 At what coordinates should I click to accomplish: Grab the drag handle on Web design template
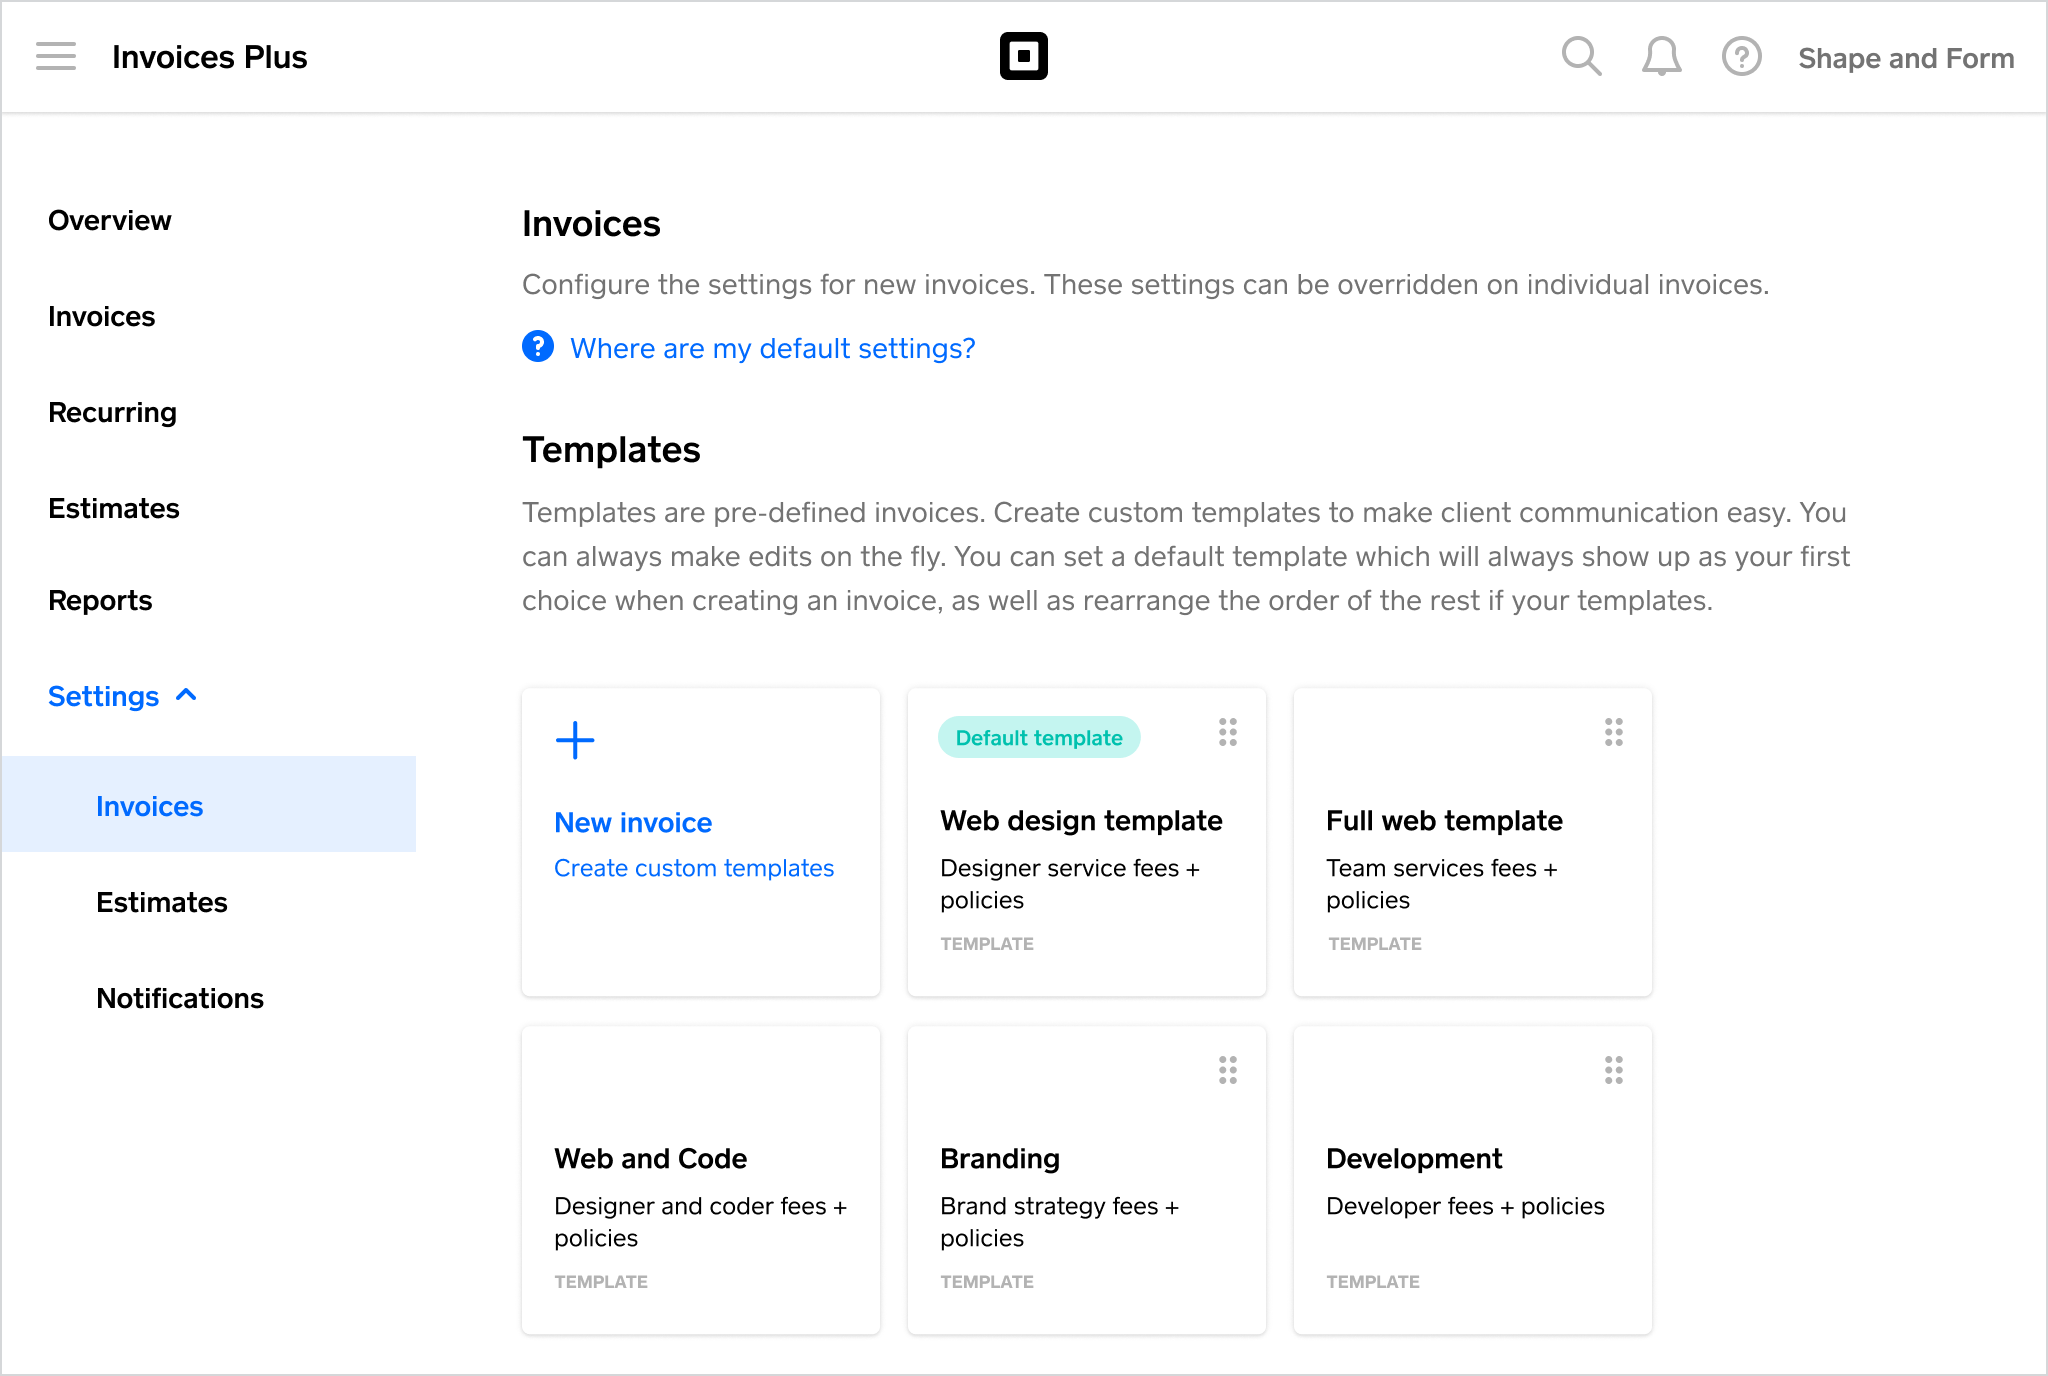point(1227,733)
